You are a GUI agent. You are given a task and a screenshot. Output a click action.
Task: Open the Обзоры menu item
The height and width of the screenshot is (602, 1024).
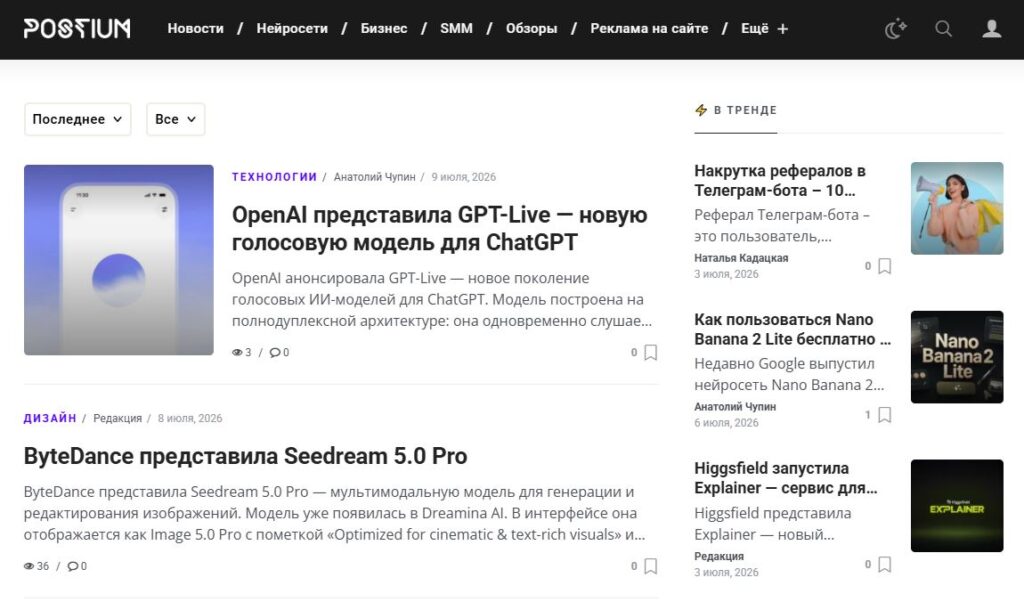(532, 29)
